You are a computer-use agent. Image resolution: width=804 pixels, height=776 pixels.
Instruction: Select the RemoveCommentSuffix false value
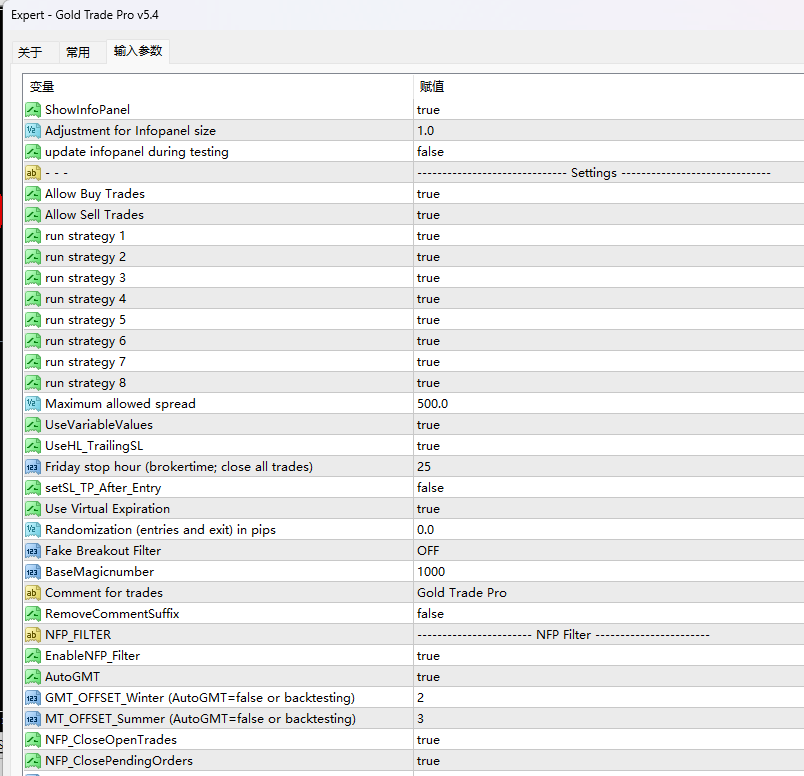tap(430, 614)
